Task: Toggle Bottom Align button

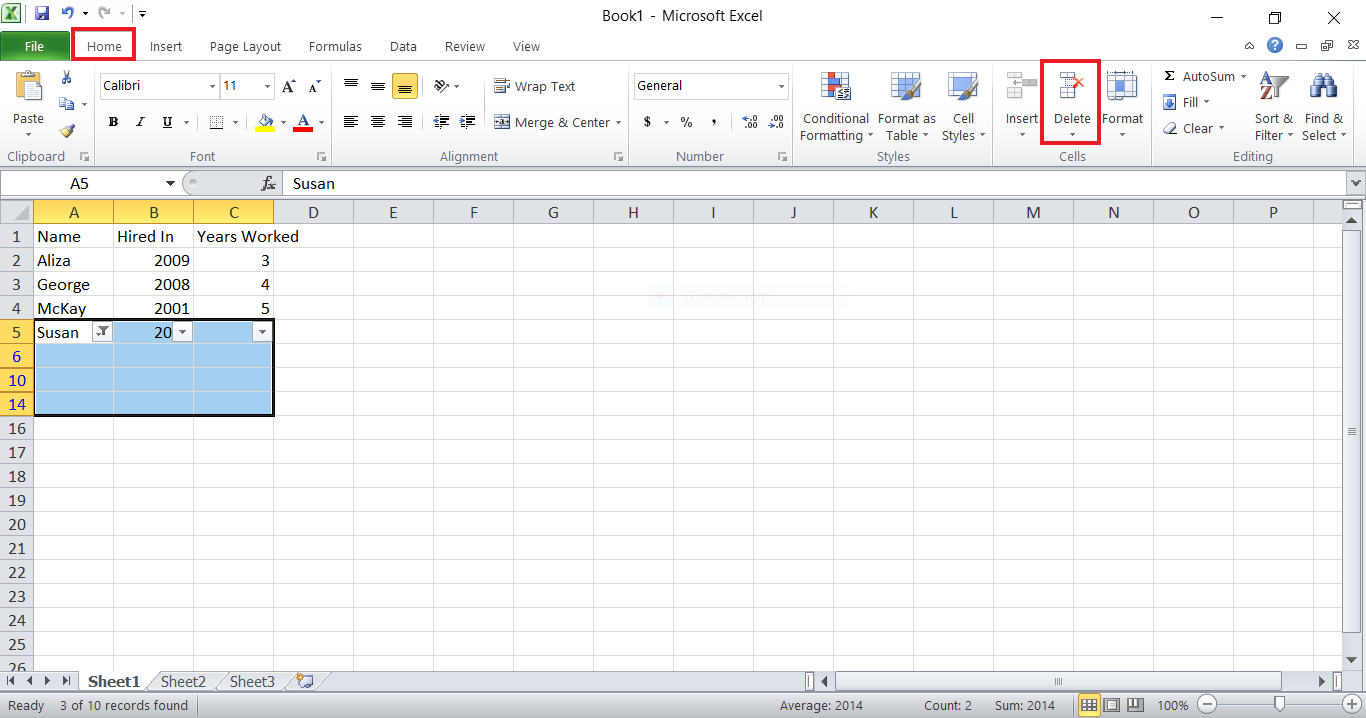Action: (405, 86)
